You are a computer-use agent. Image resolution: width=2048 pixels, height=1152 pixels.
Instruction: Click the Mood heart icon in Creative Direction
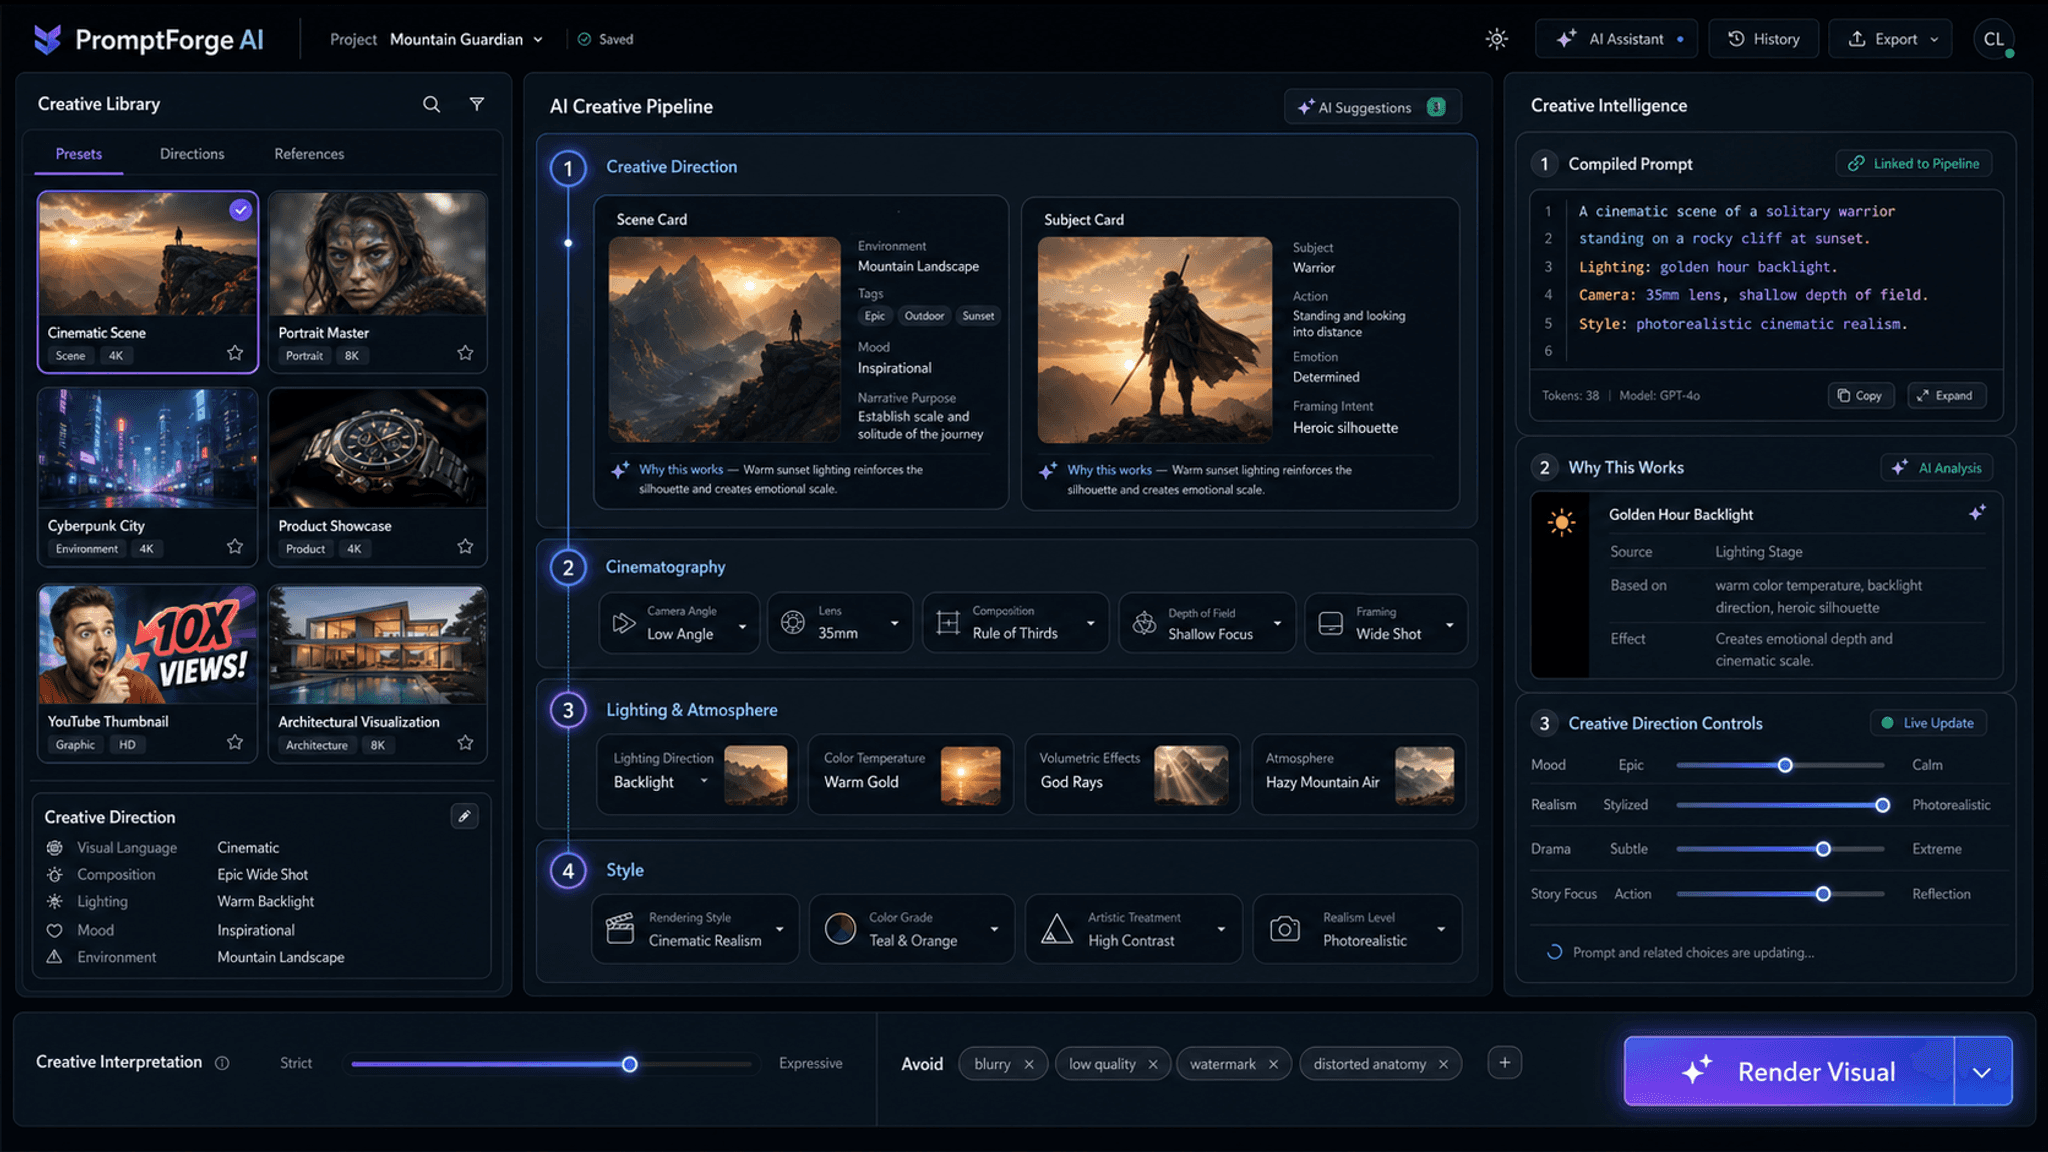click(55, 930)
